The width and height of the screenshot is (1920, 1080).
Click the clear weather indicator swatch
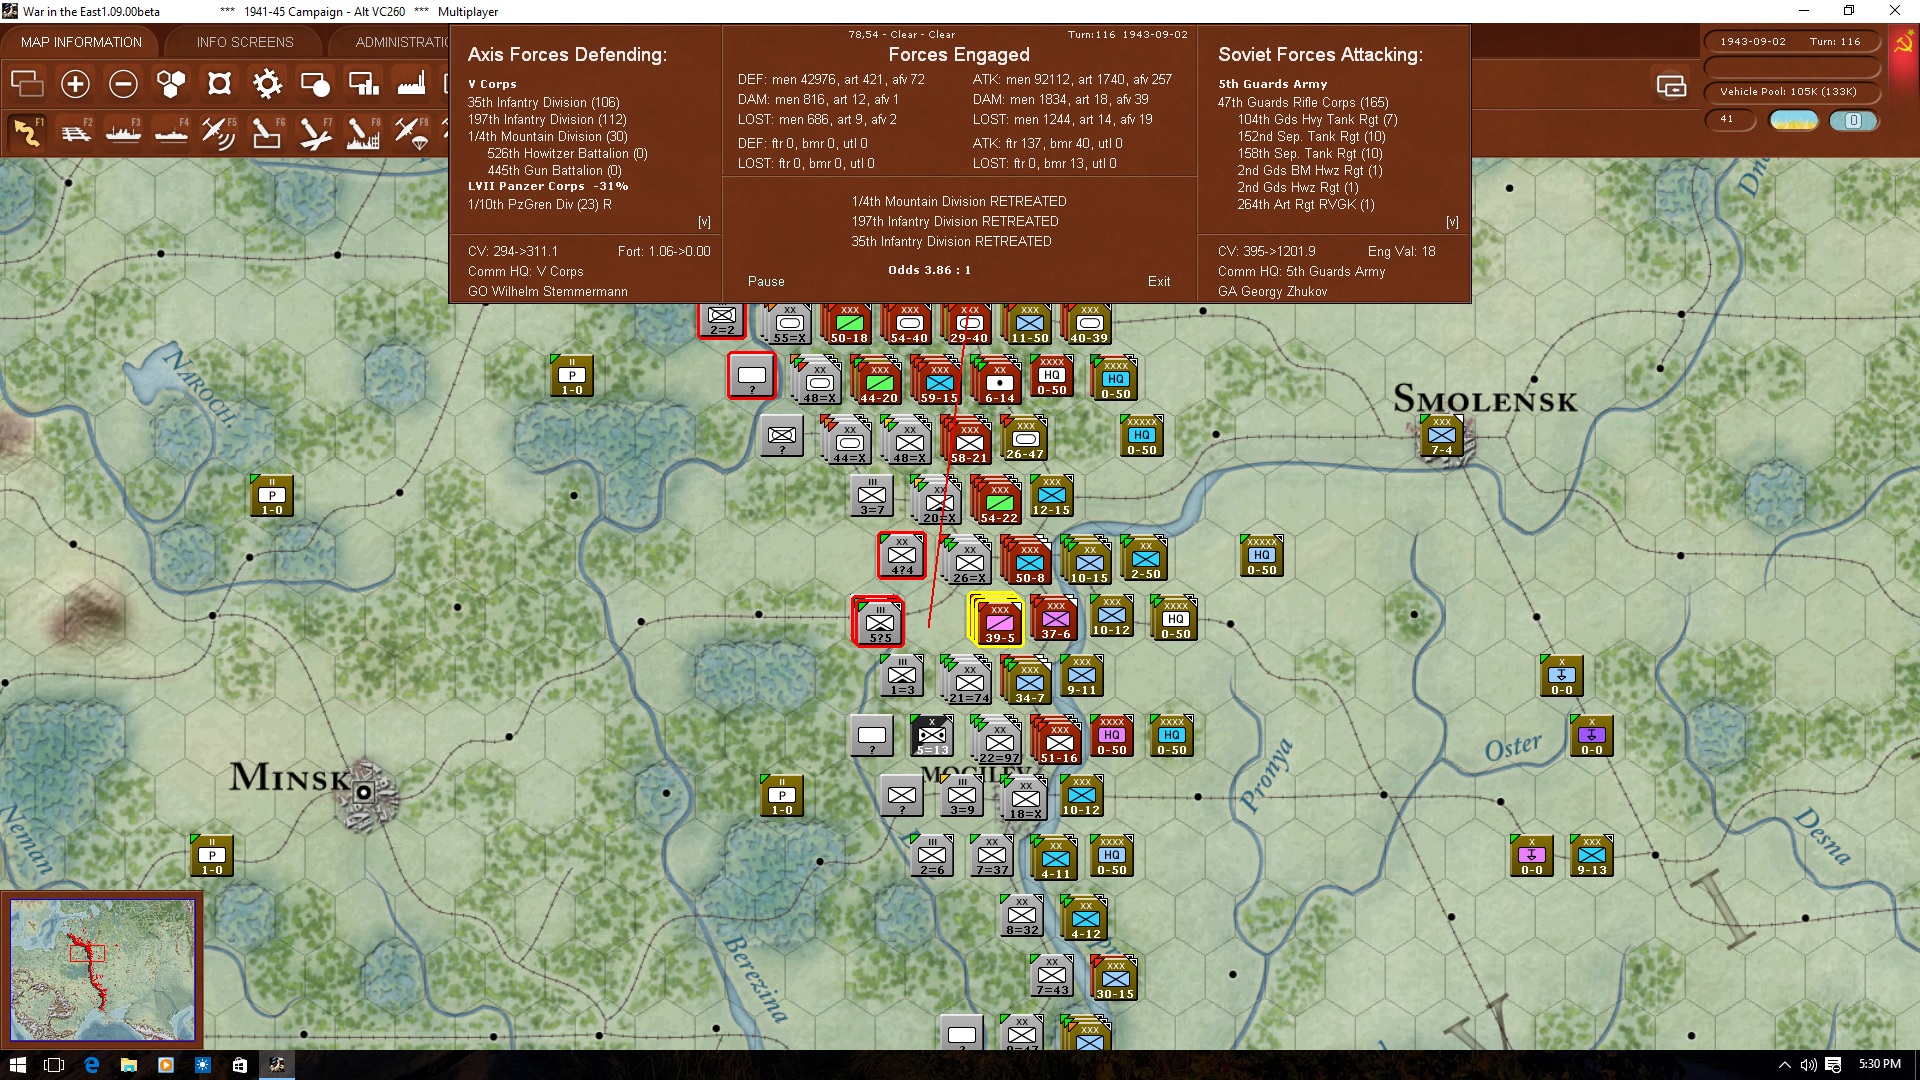1794,120
